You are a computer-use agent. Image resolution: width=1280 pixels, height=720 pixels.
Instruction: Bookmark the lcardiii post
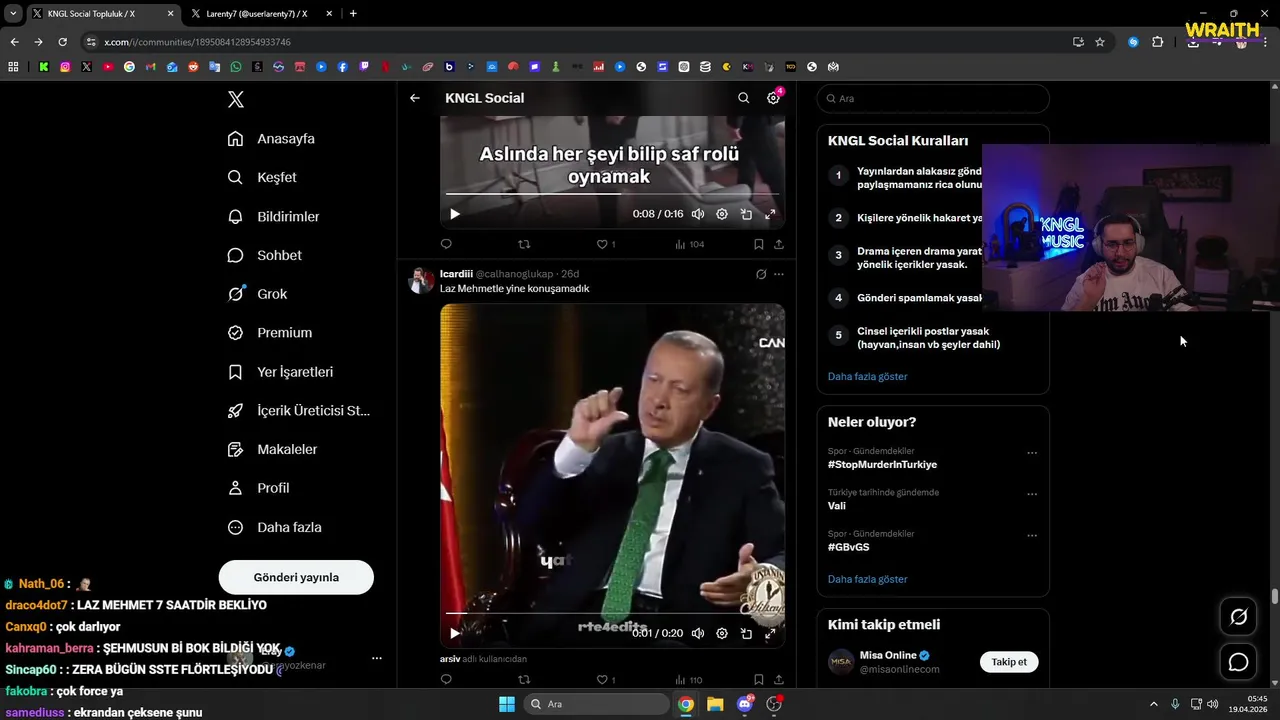click(x=758, y=680)
